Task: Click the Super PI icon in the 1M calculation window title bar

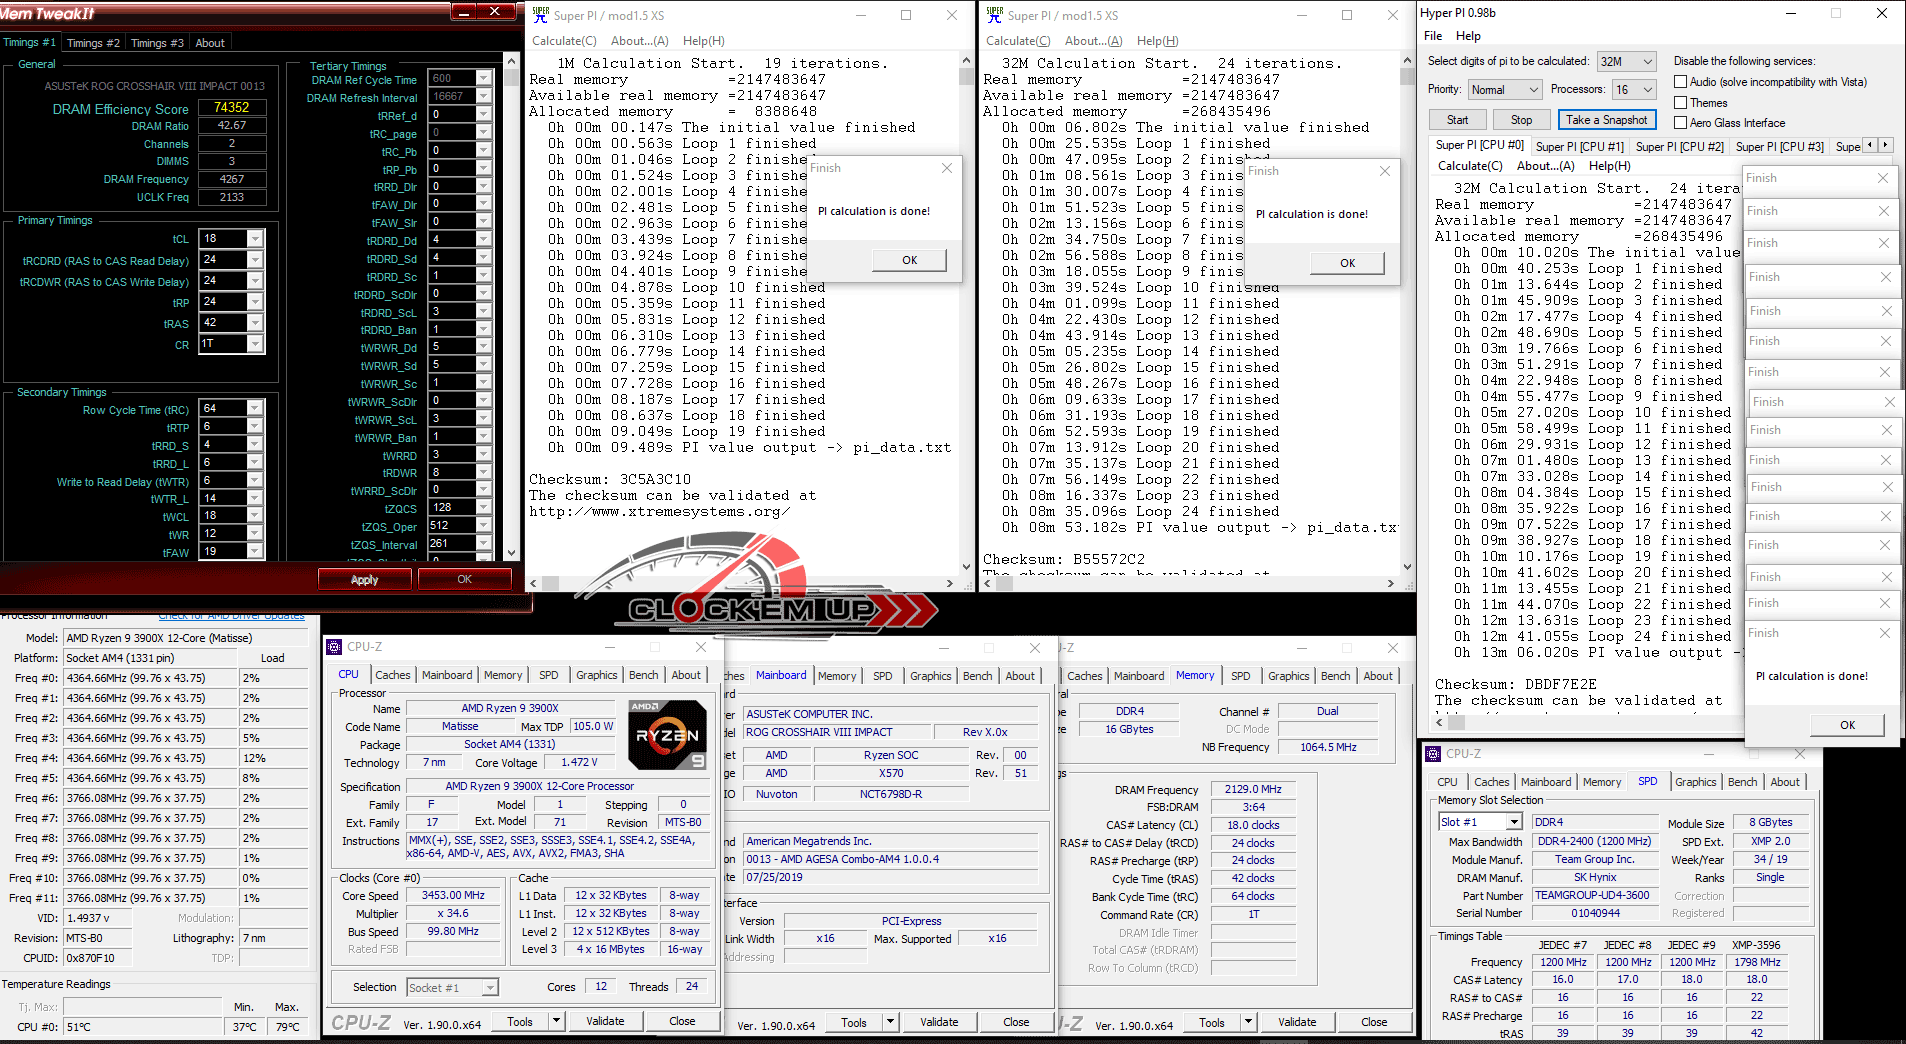Action: pos(541,15)
